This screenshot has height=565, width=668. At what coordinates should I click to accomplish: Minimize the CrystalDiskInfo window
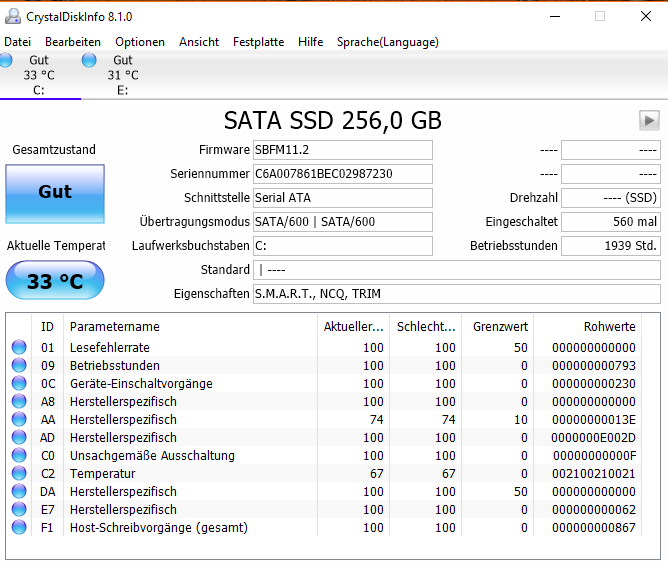[555, 17]
